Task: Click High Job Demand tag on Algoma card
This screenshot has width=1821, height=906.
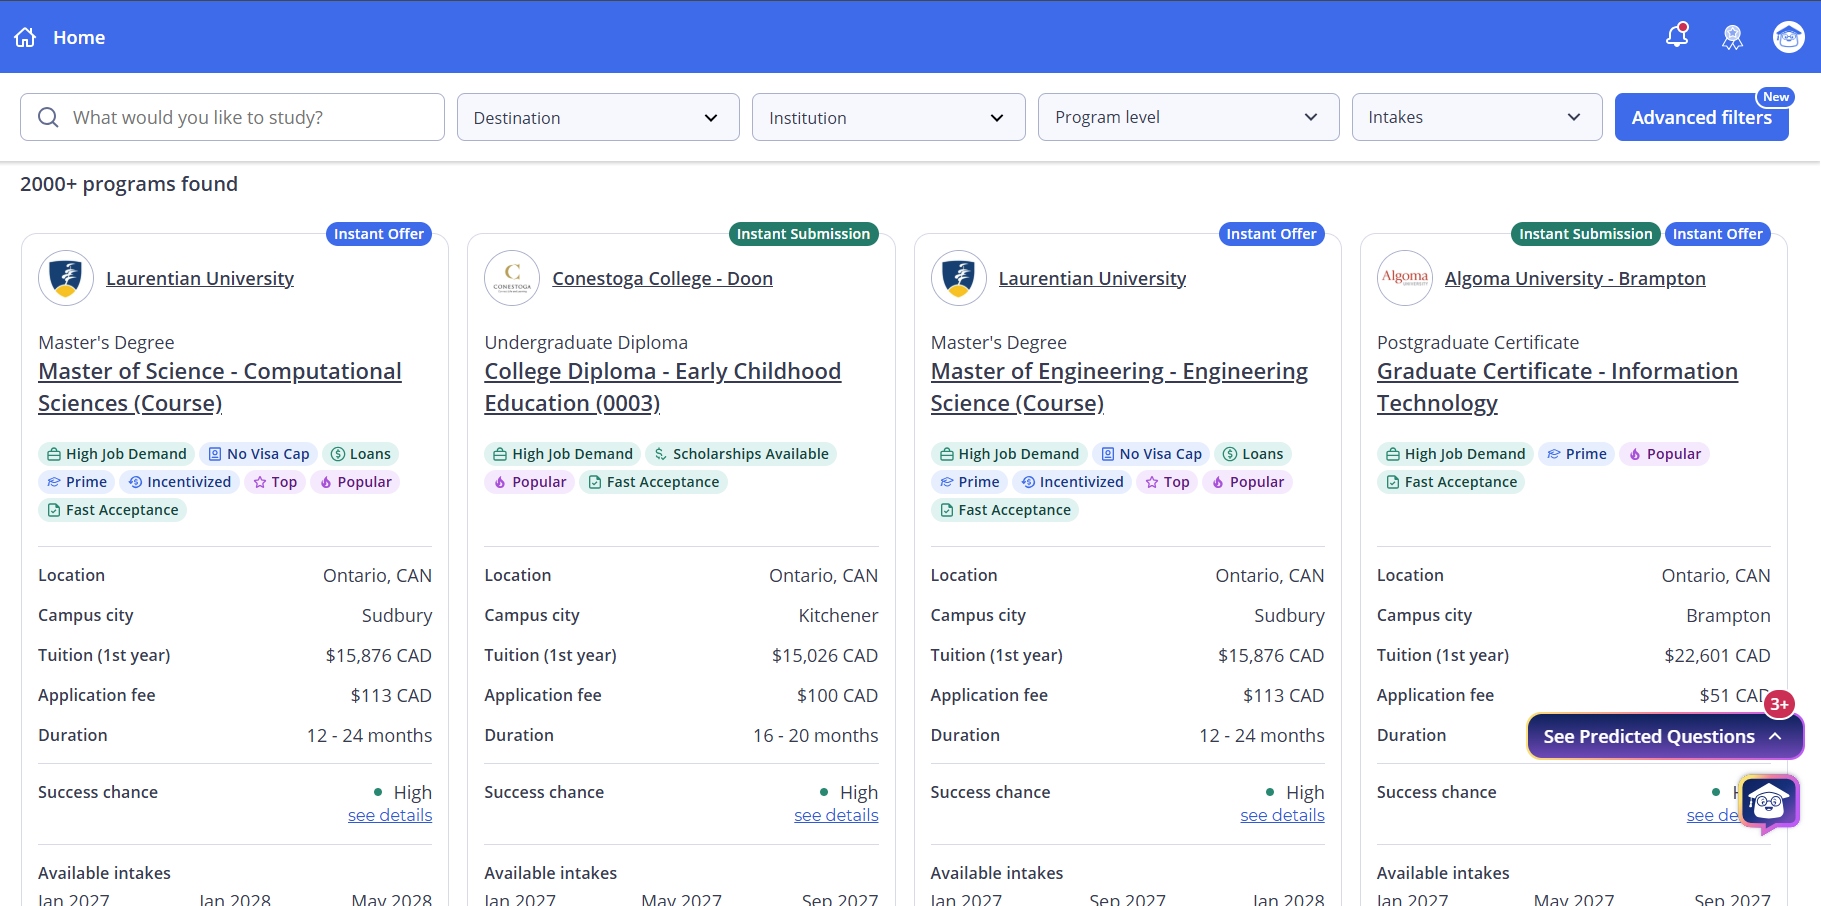Action: click(1455, 454)
